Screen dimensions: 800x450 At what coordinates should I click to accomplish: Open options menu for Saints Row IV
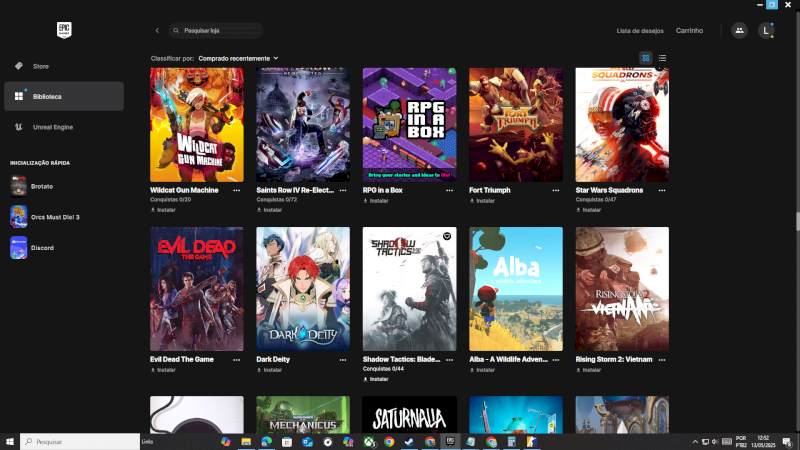tap(343, 190)
